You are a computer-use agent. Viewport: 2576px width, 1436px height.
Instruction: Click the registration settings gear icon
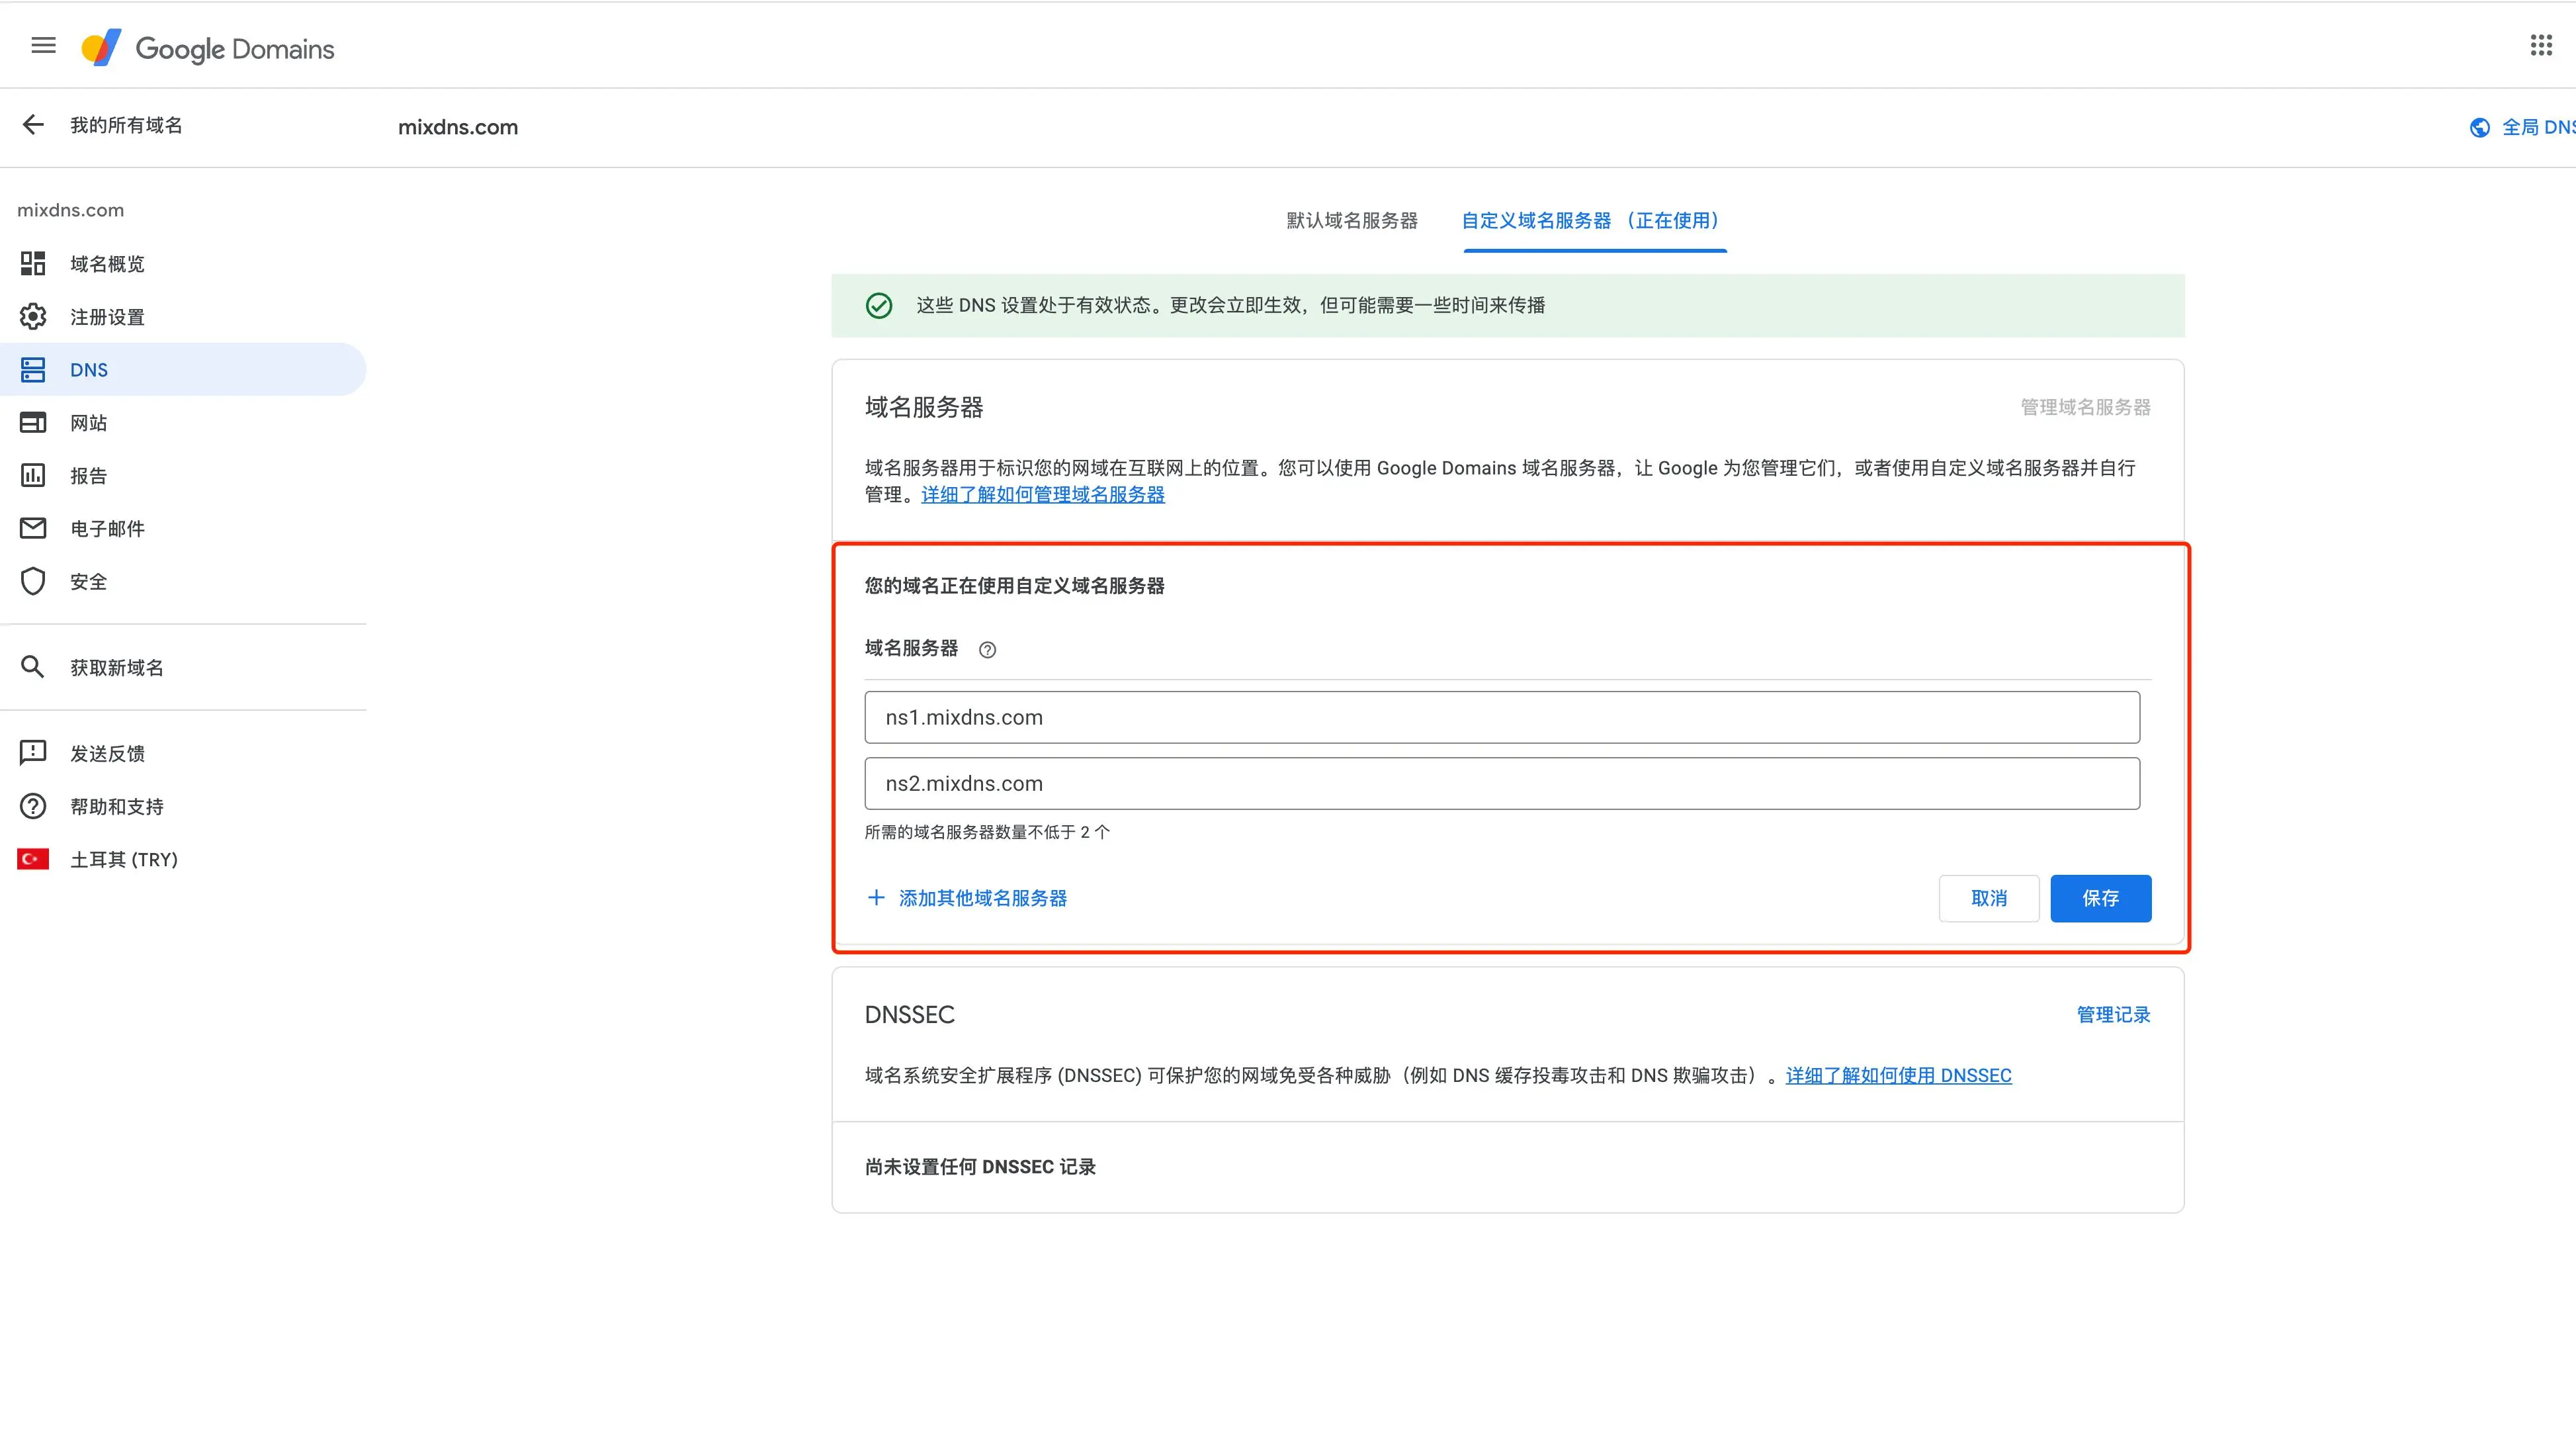point(33,317)
